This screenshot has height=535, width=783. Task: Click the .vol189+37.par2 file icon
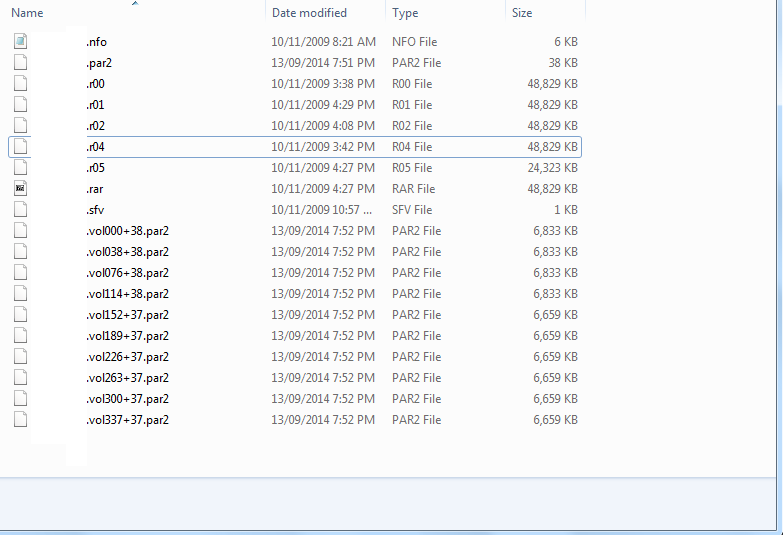[x=20, y=335]
